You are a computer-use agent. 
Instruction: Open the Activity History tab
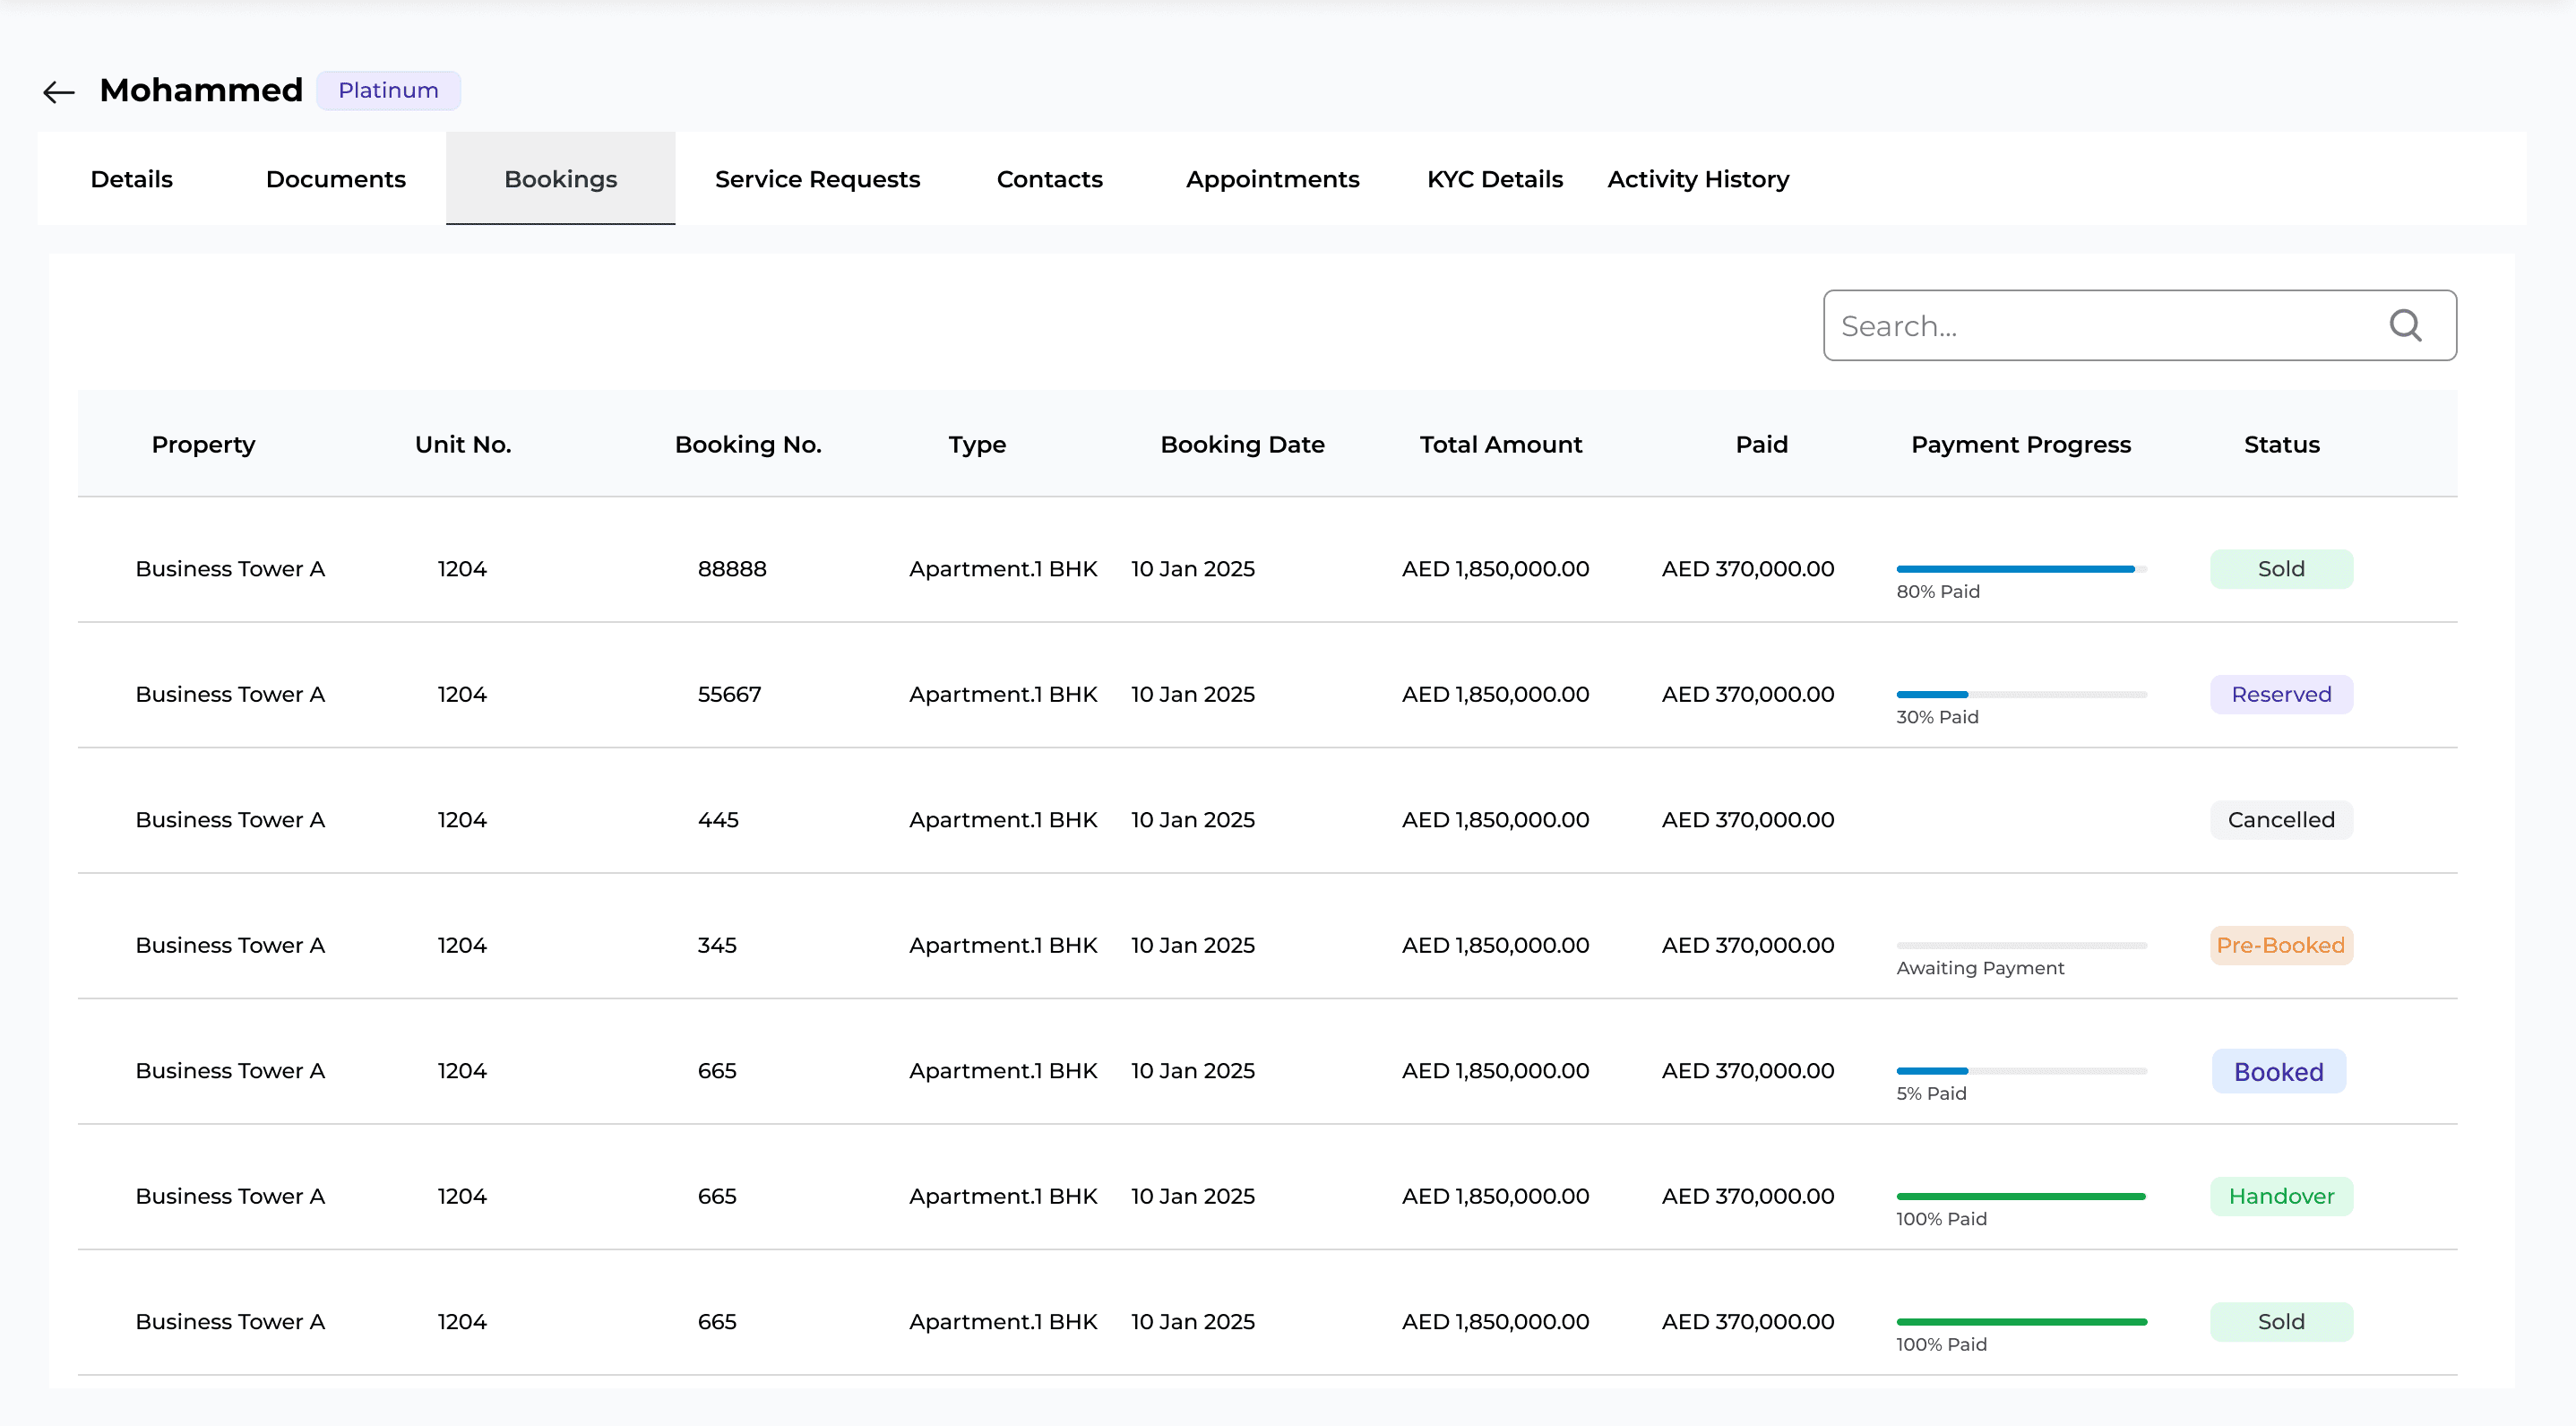point(1698,179)
